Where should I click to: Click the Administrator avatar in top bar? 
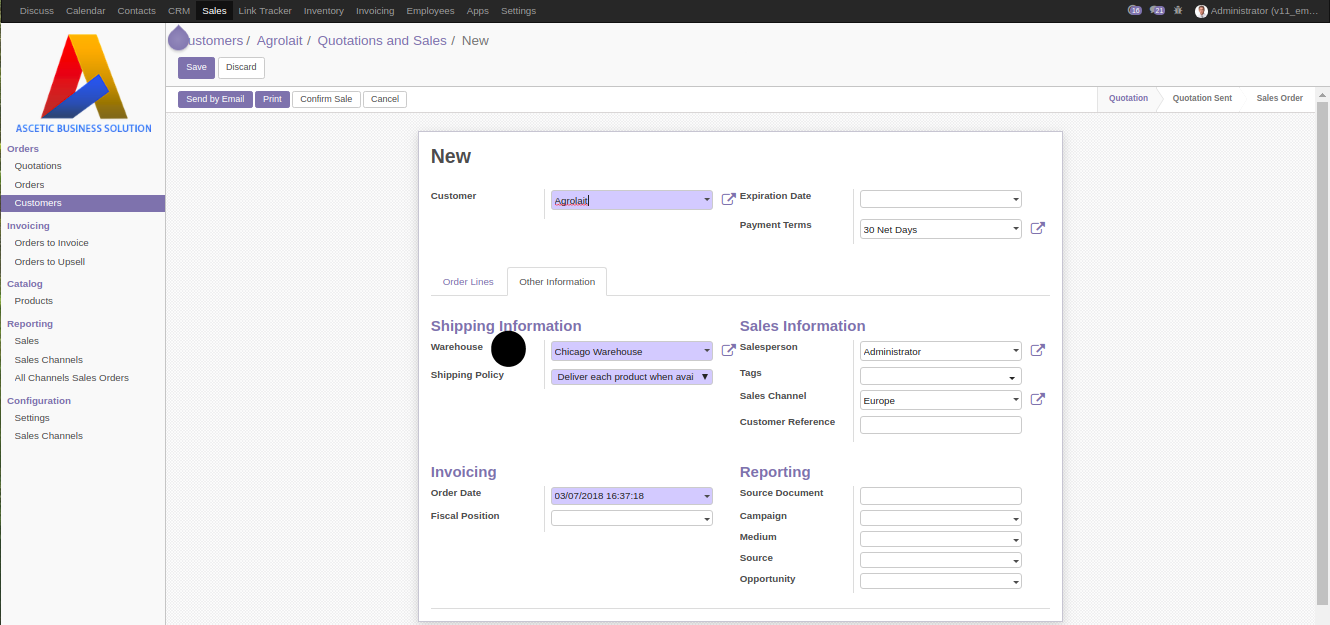[x=1201, y=11]
